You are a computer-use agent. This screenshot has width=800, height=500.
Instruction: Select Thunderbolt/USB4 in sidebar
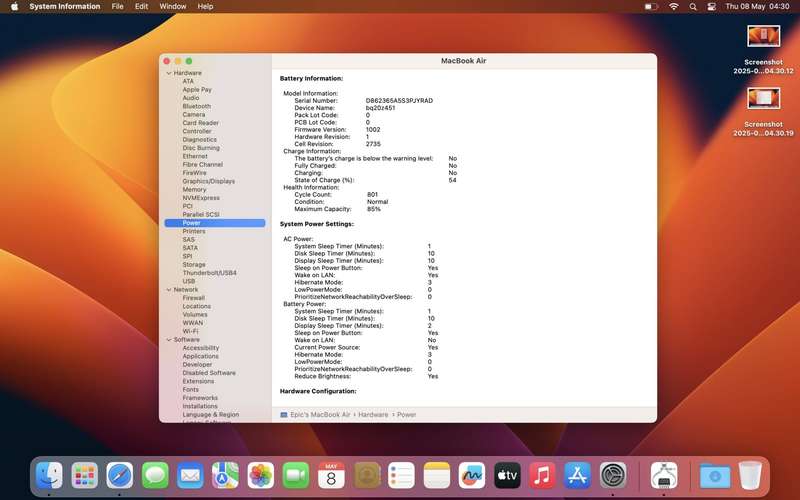click(210, 273)
